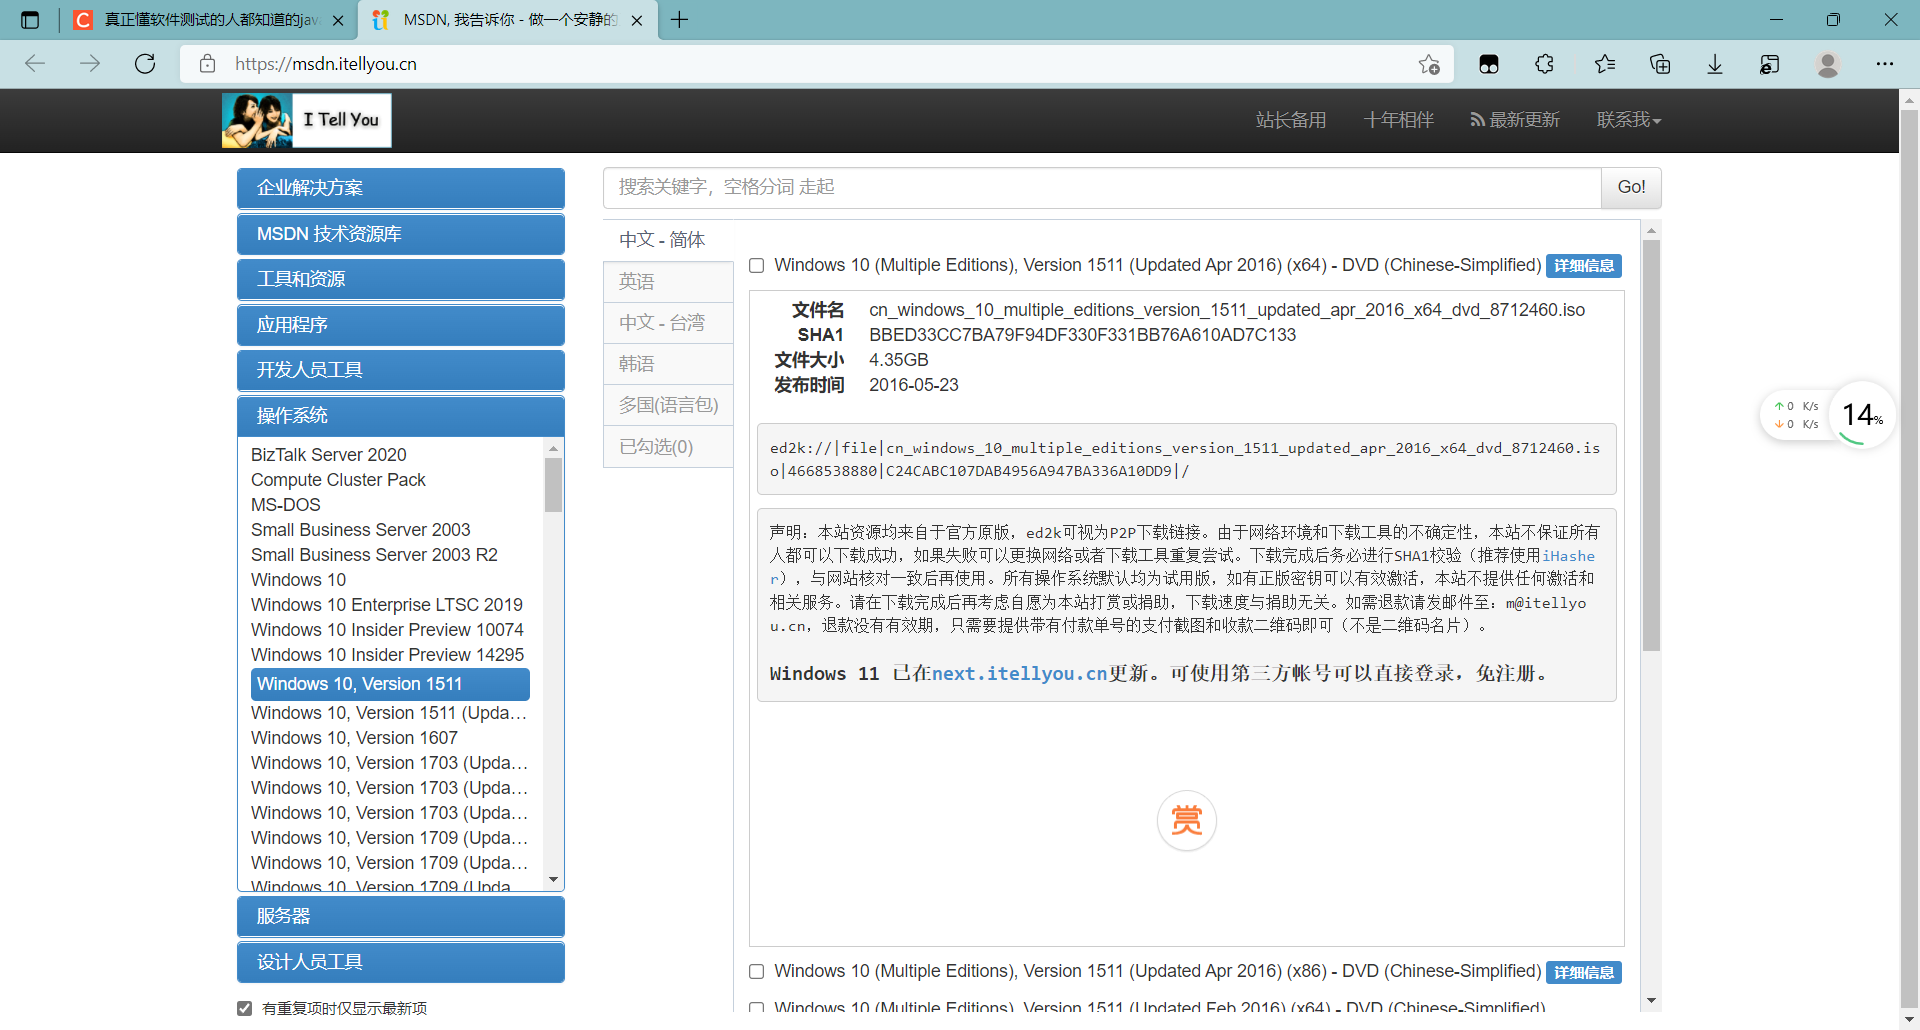The width and height of the screenshot is (1920, 1030).
Task: Select Windows 10 Enterprise LTSC 2019
Action: [x=387, y=605]
